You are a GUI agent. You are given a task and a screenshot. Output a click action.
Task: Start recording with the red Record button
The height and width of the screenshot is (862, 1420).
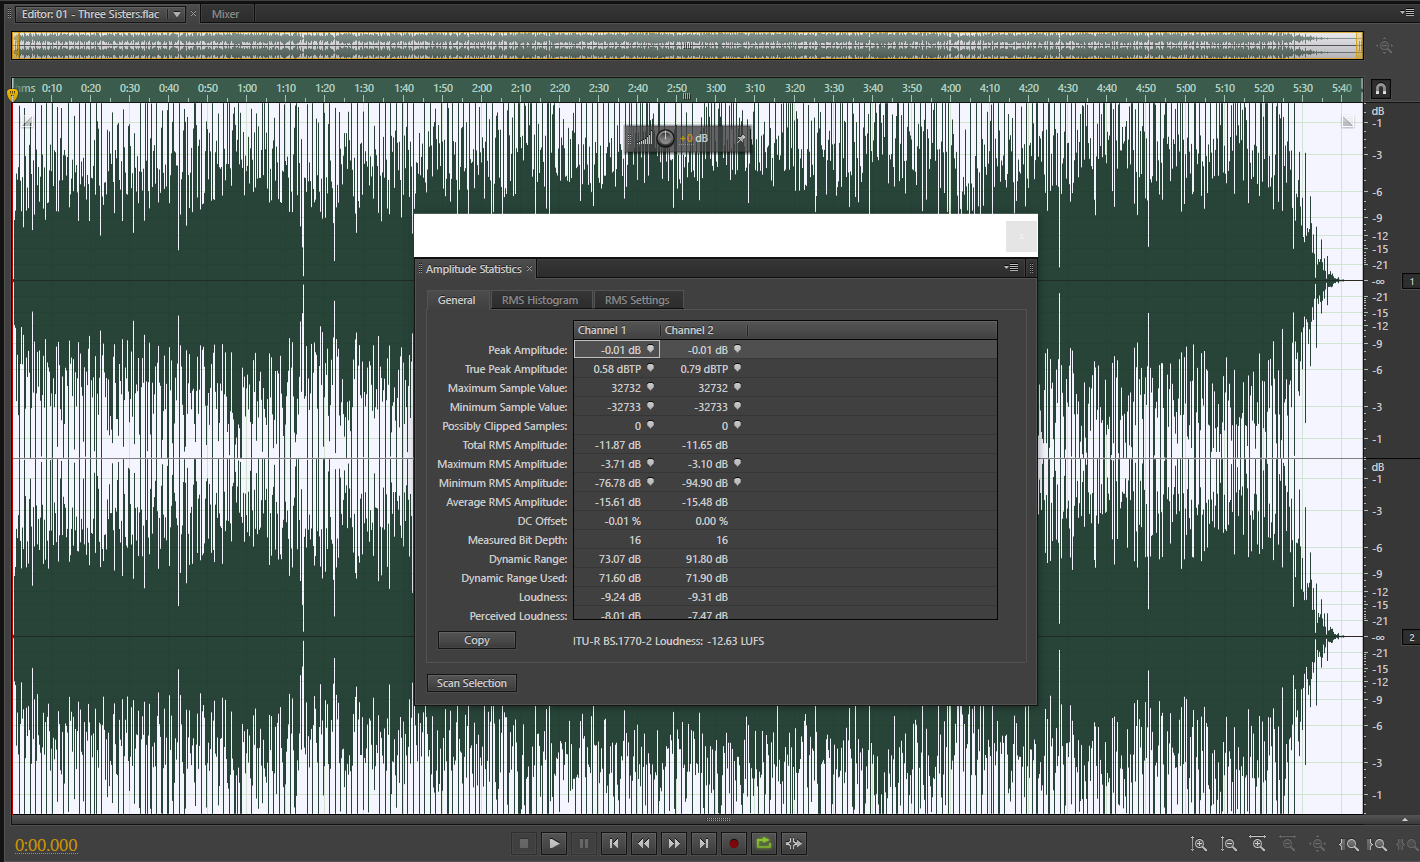coord(734,843)
